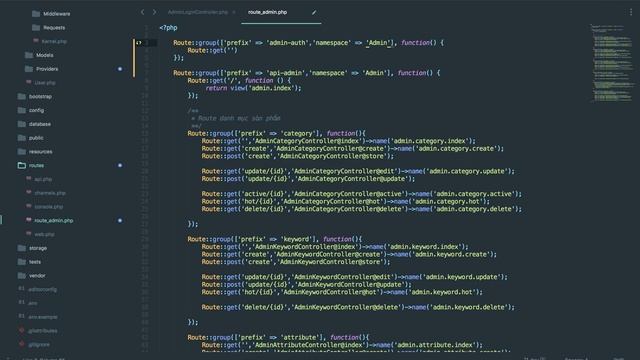Click 'admin.attribute.index' route name

pos(436,345)
